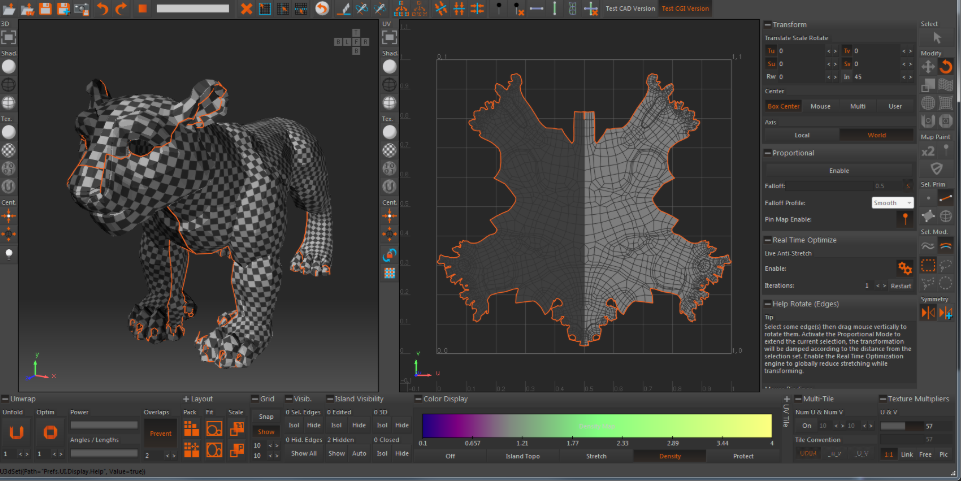961x482 pixels.
Task: Select the Box Center option
Action: pos(783,105)
